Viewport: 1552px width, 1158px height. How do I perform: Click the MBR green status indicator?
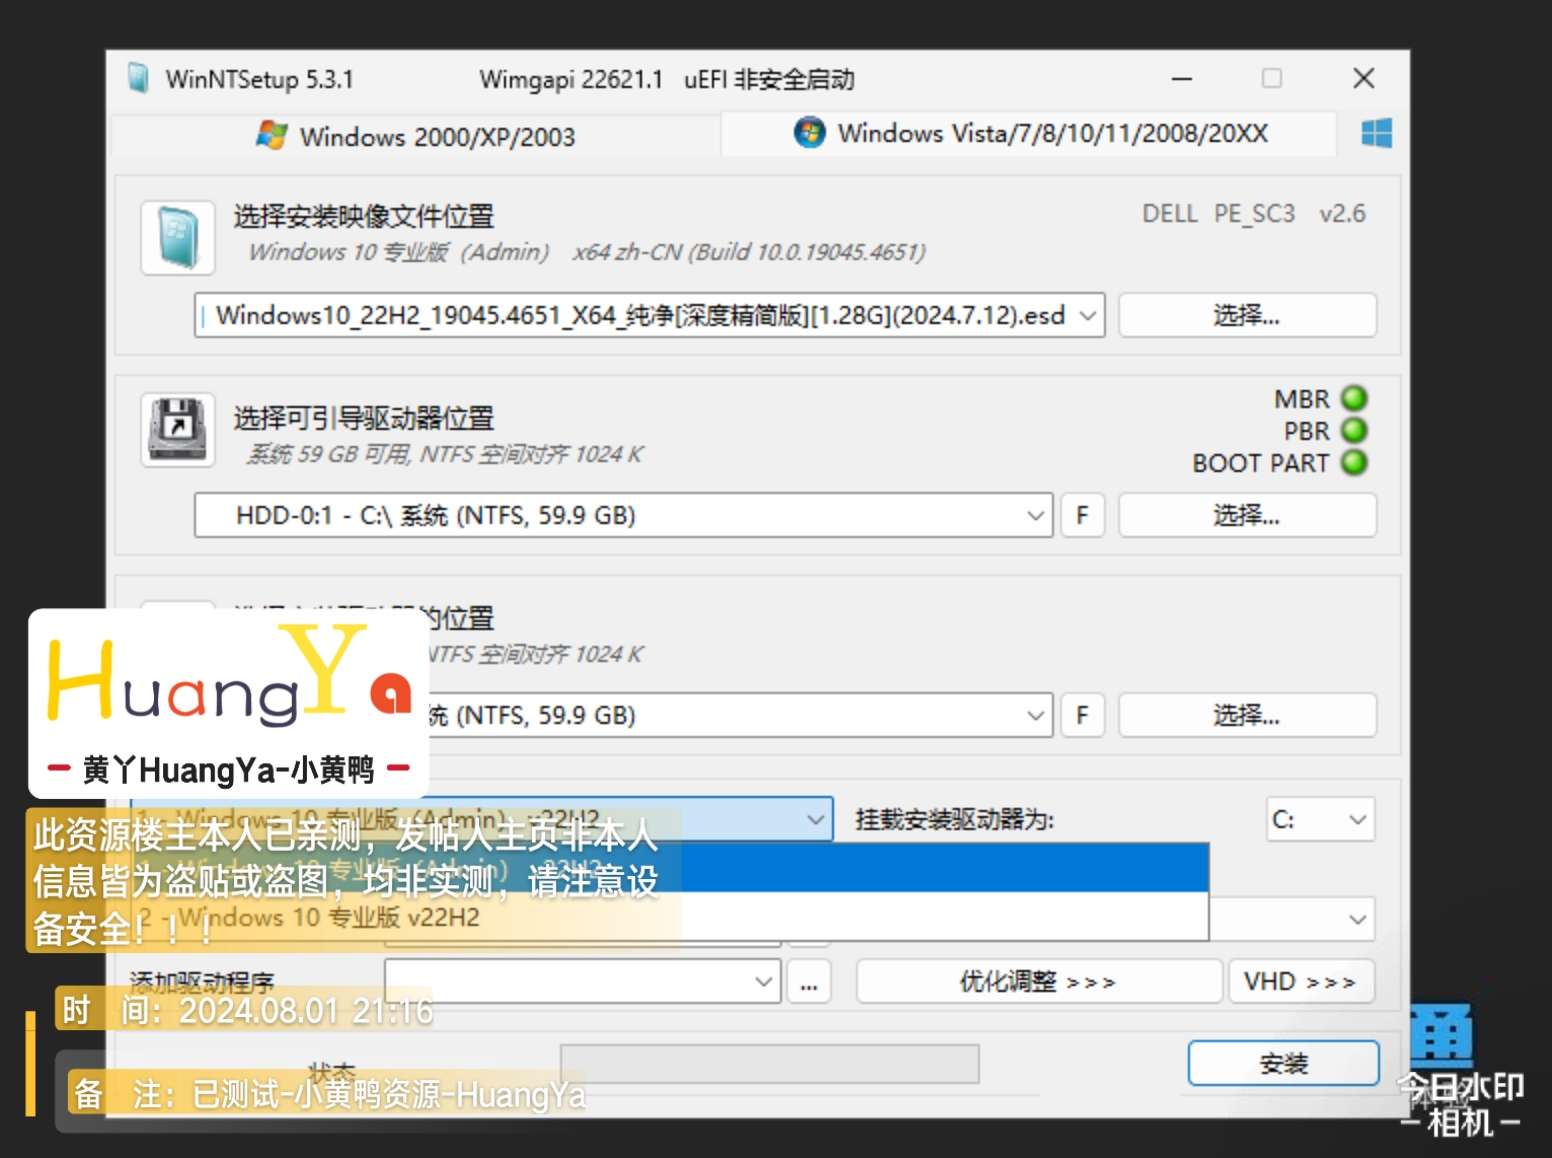(1354, 398)
